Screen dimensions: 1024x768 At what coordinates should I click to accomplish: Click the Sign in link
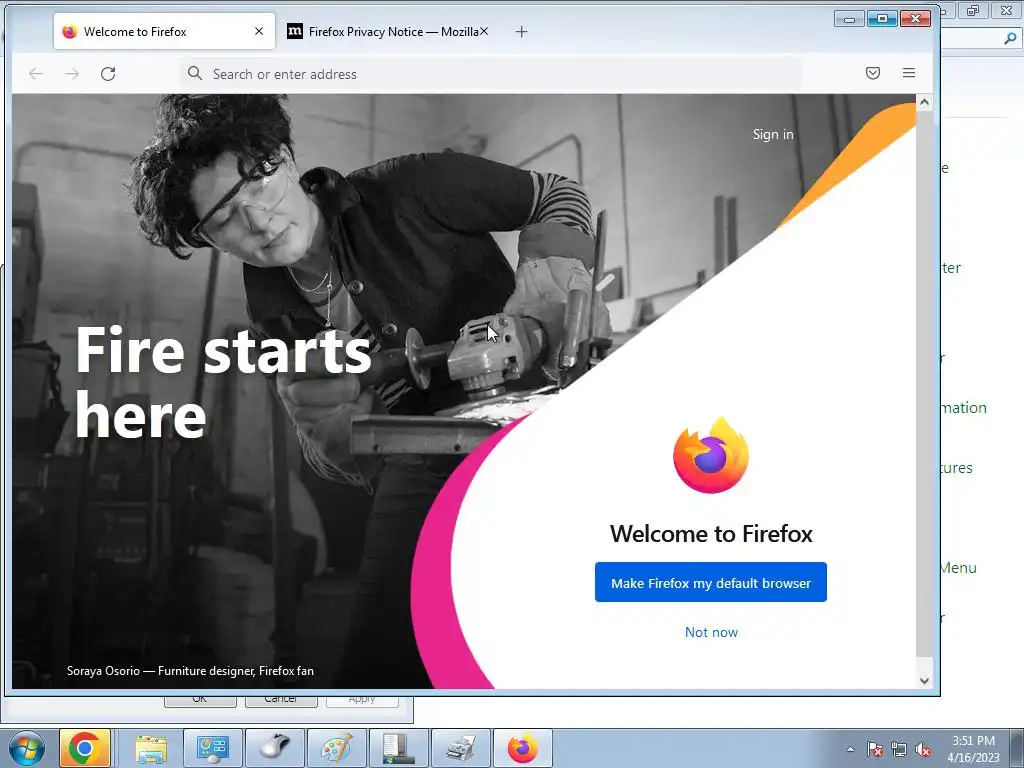[x=773, y=134]
